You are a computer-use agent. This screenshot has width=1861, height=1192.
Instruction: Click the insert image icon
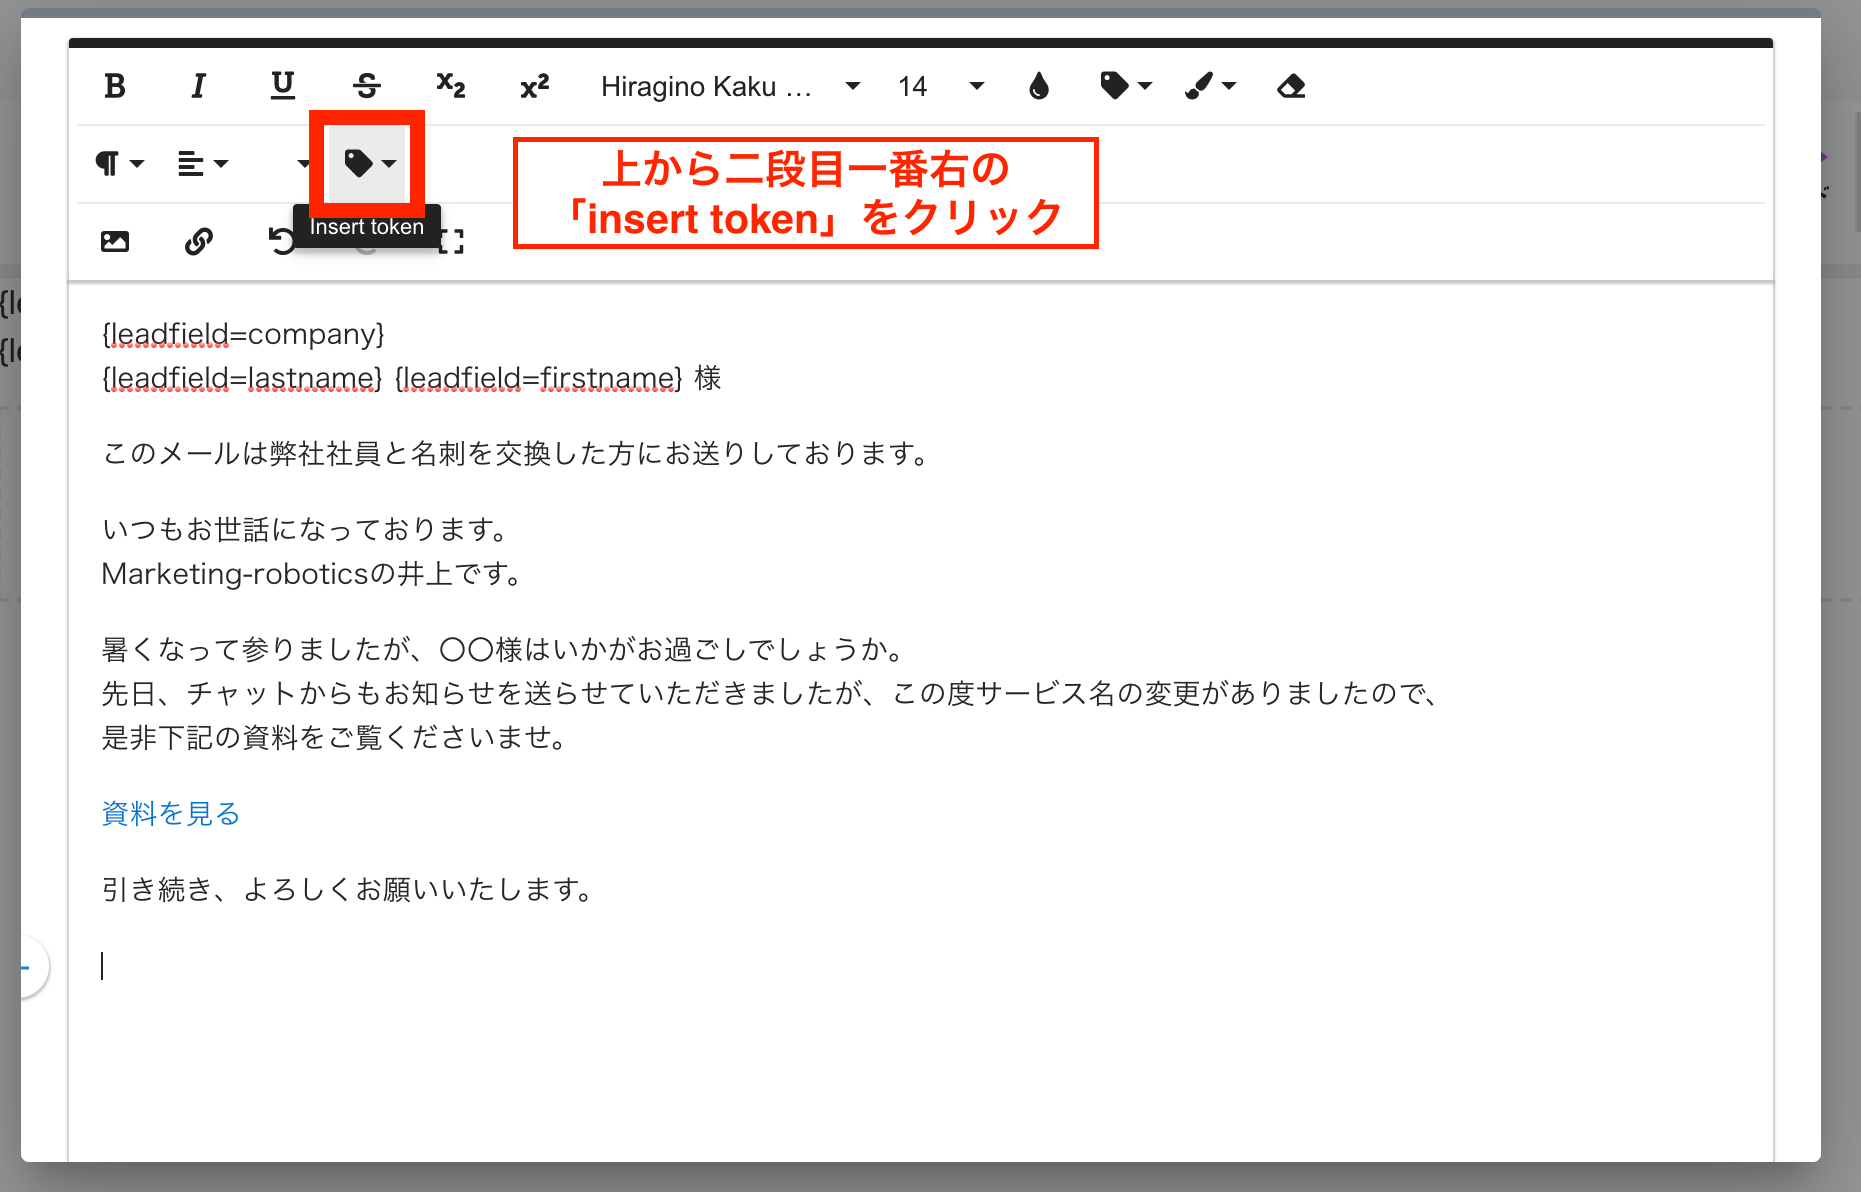[115, 241]
